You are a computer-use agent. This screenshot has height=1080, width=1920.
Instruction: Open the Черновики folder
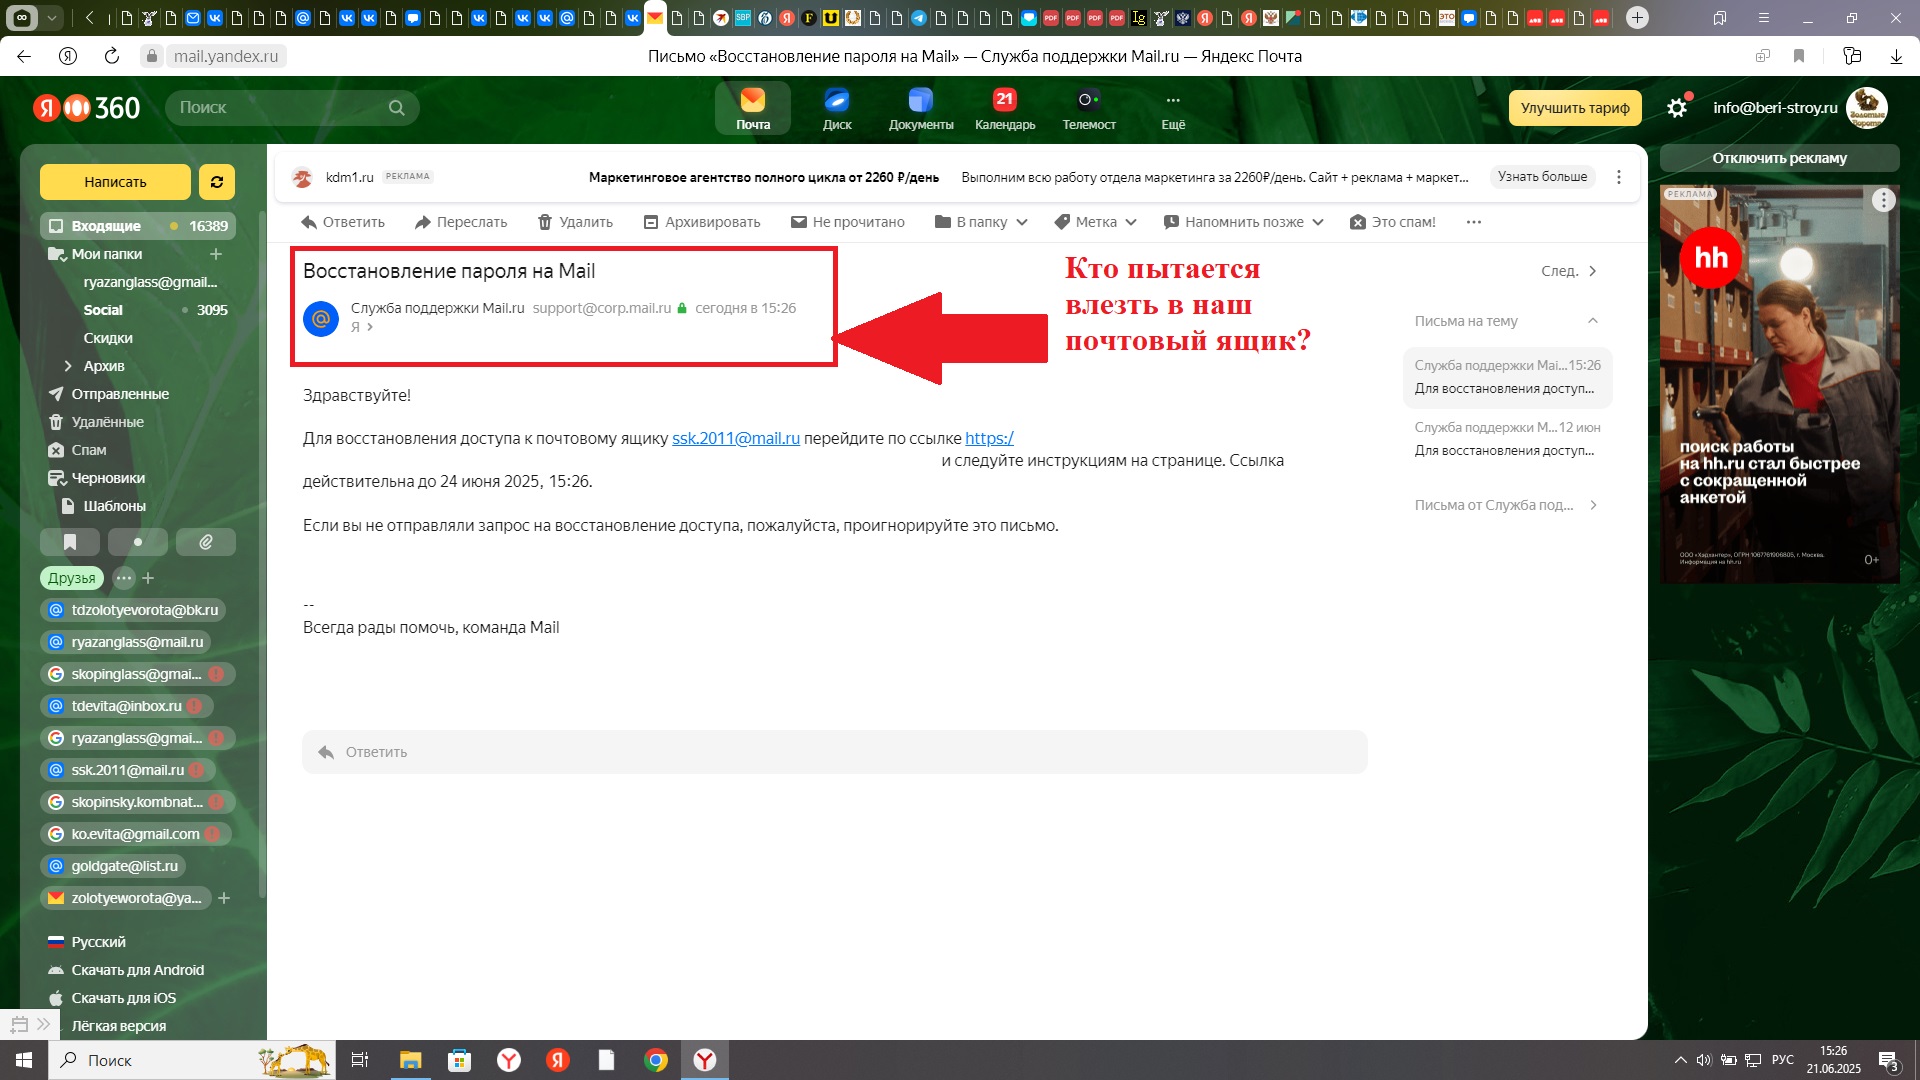[108, 478]
